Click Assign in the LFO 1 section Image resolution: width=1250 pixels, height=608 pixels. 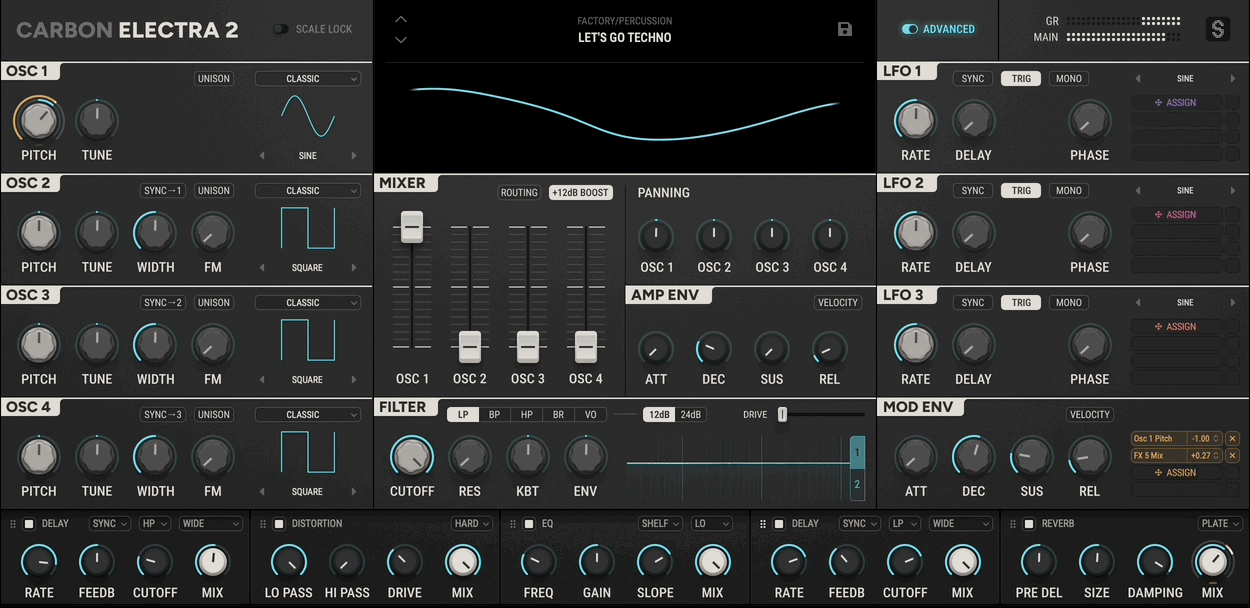1176,103
